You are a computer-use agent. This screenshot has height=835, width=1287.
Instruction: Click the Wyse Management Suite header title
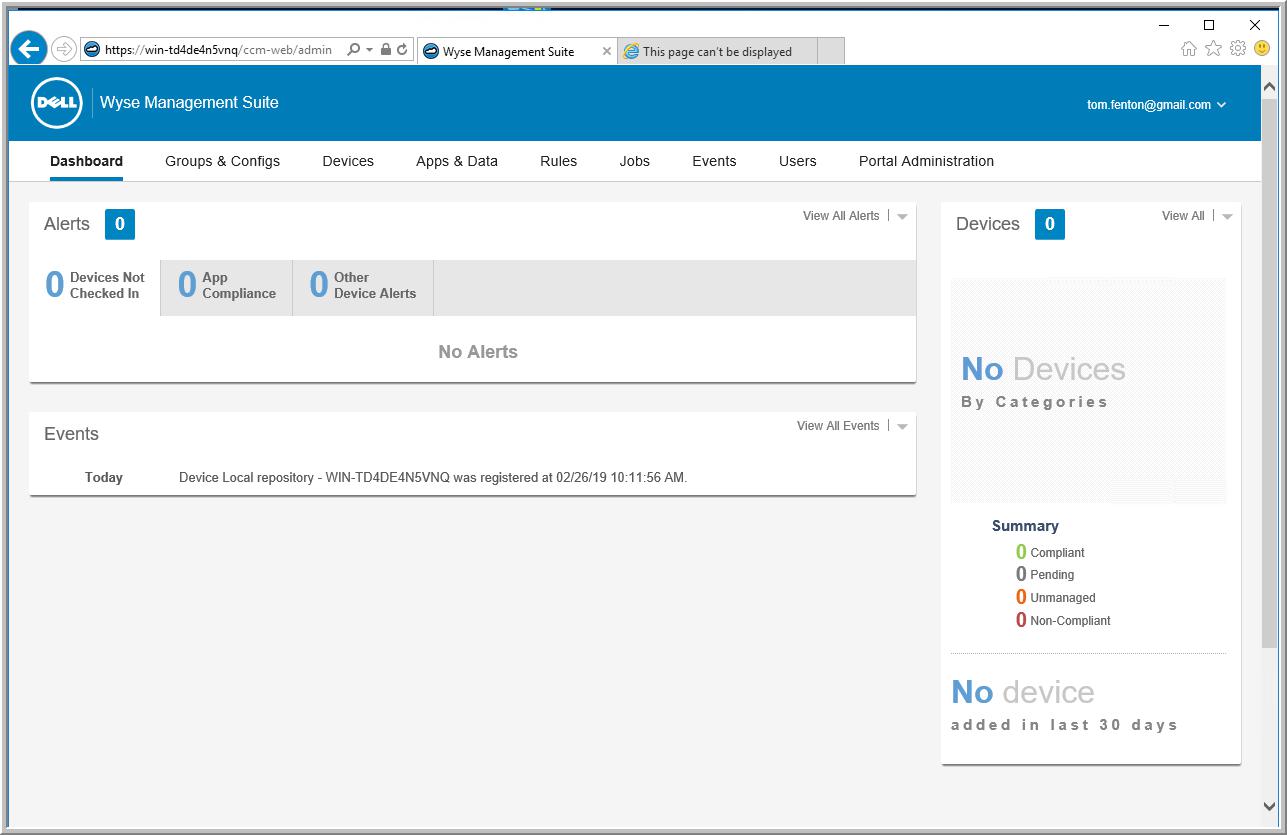[x=189, y=103]
